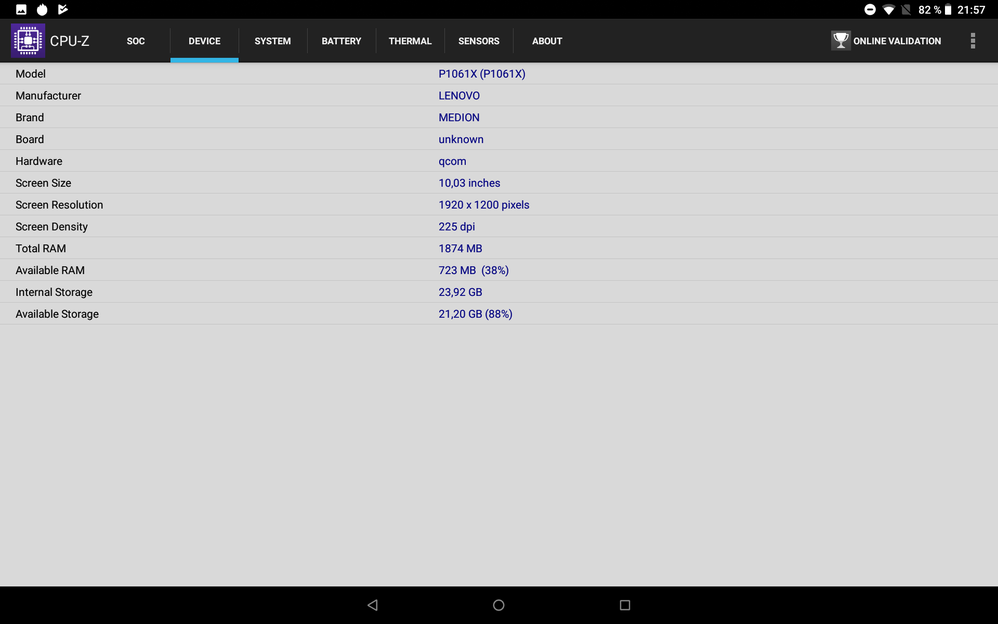Image resolution: width=998 pixels, height=624 pixels.
Task: Tap the Wi-Fi status bar icon
Action: [x=888, y=10]
